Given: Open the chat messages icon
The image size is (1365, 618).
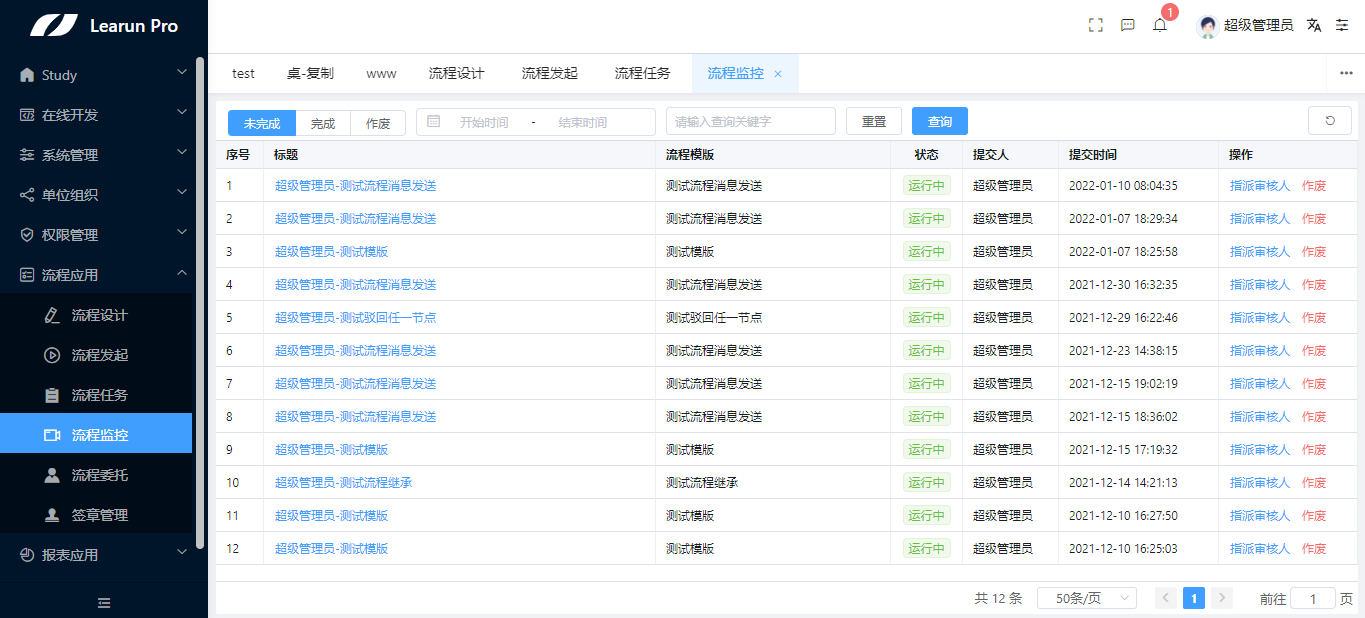Looking at the screenshot, I should point(1128,26).
